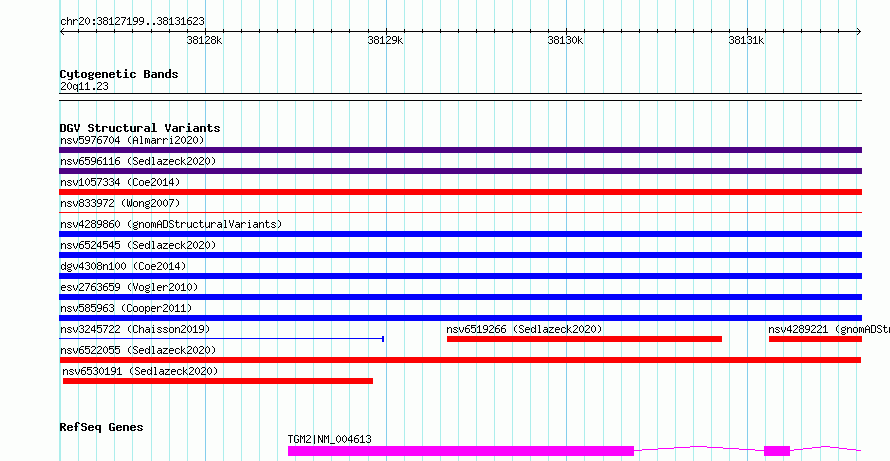
Task: Open the nsv6524545 (Sedlazeck2020) blue bar
Action: click(460, 255)
